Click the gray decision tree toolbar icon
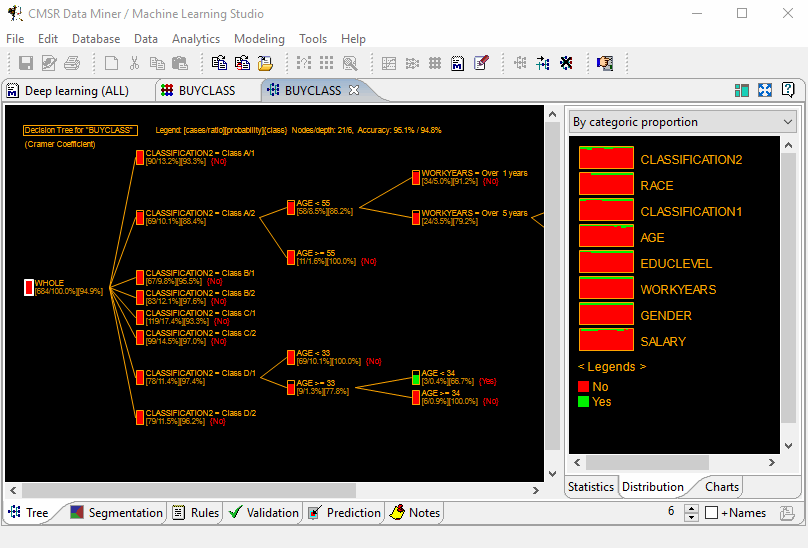Screen dimensions: 808x548 520,63
